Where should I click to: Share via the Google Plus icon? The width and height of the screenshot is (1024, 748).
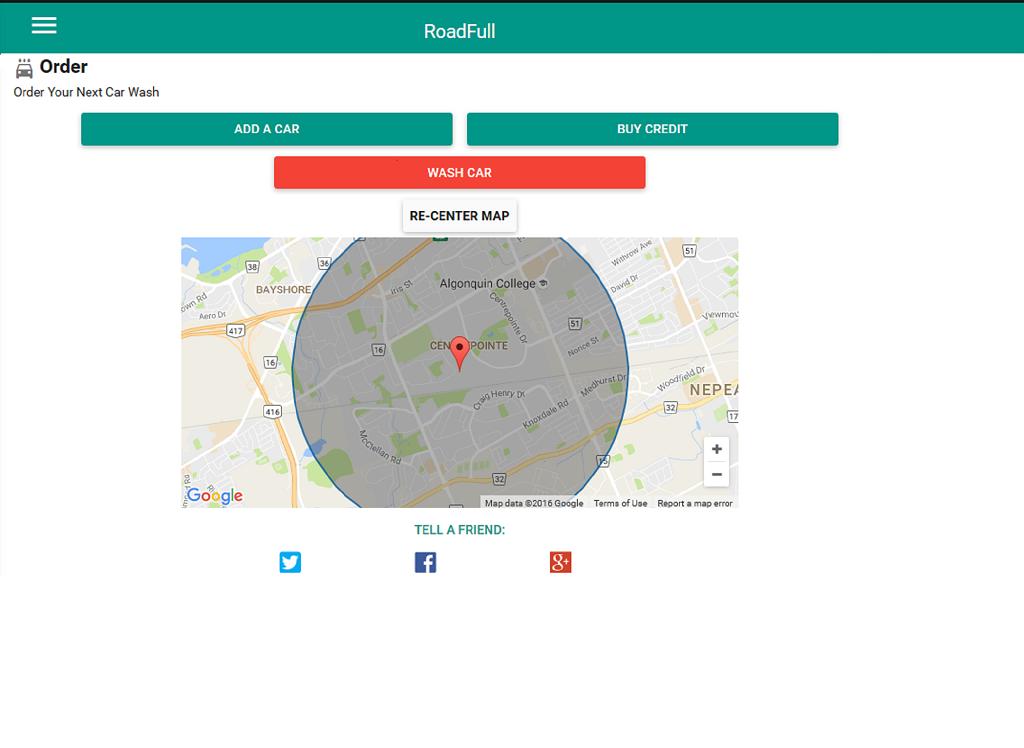click(x=560, y=562)
